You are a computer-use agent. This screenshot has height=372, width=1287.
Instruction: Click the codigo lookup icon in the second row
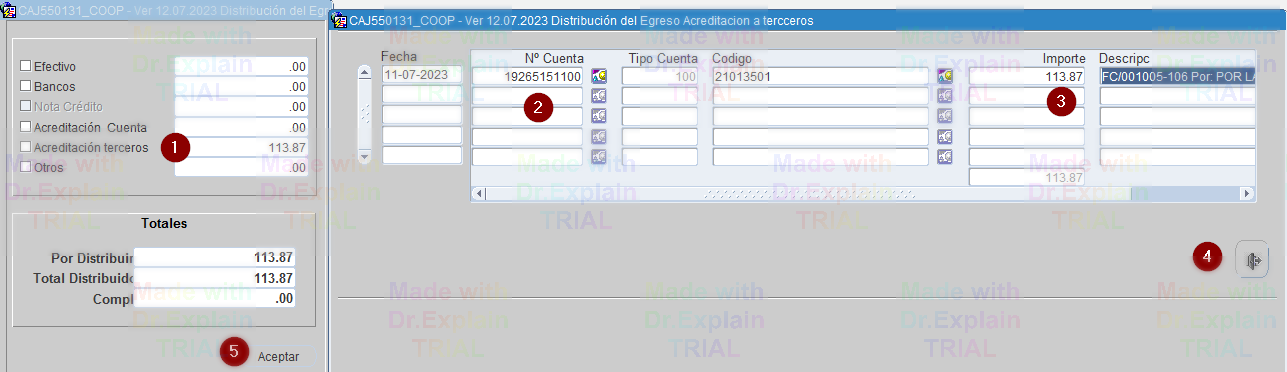pyautogui.click(x=945, y=96)
